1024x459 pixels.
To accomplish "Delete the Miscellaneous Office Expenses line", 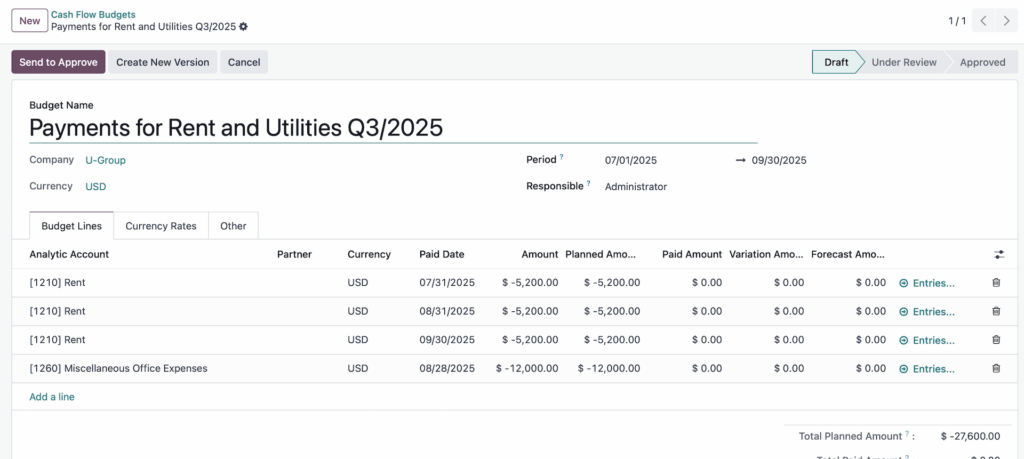I will coord(996,369).
